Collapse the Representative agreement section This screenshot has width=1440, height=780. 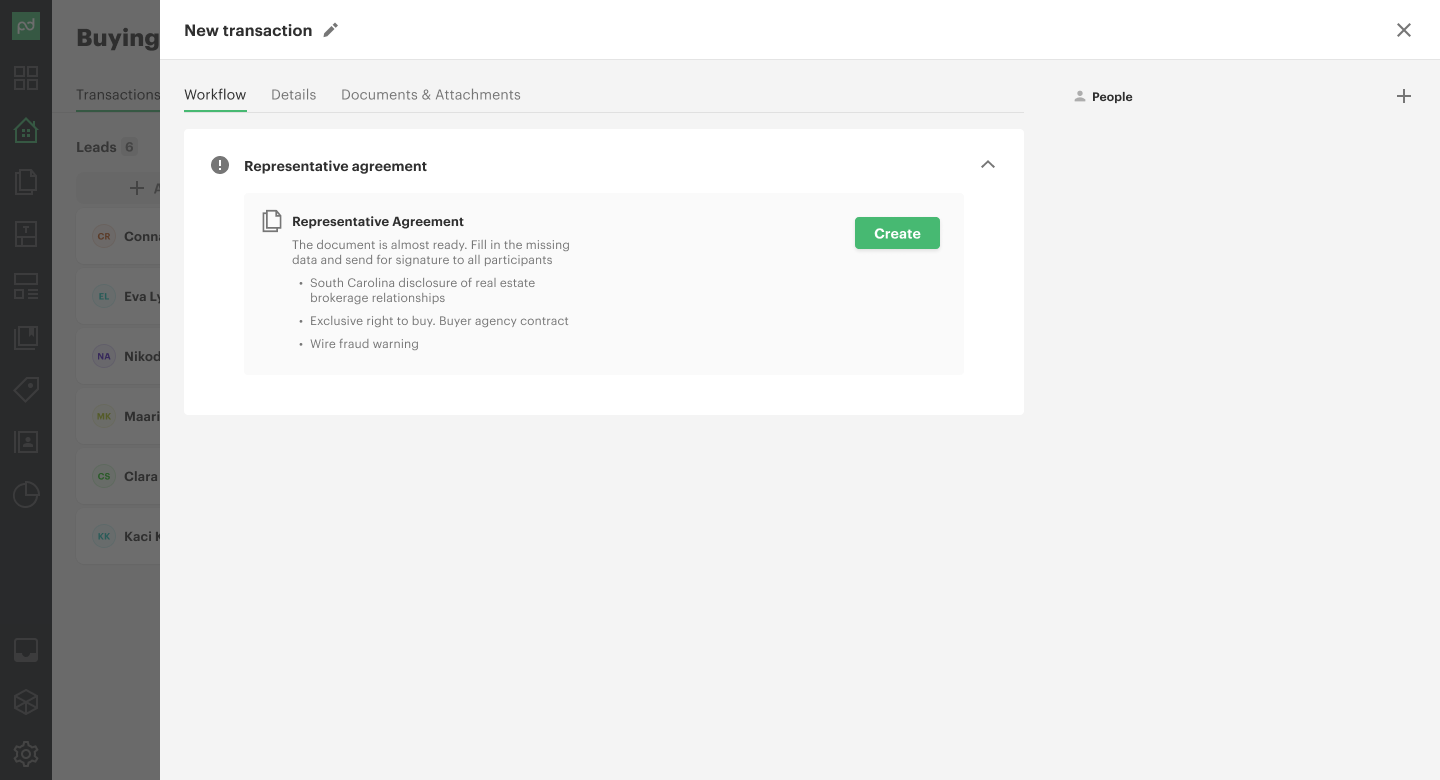click(988, 165)
